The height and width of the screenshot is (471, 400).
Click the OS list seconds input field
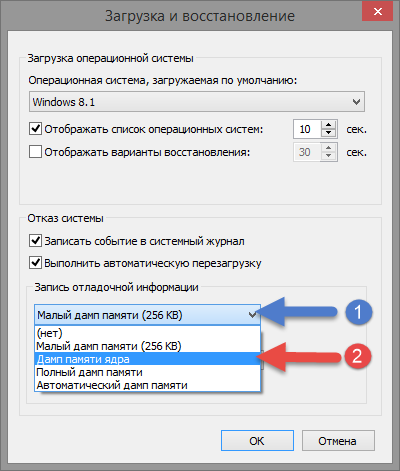(x=307, y=129)
